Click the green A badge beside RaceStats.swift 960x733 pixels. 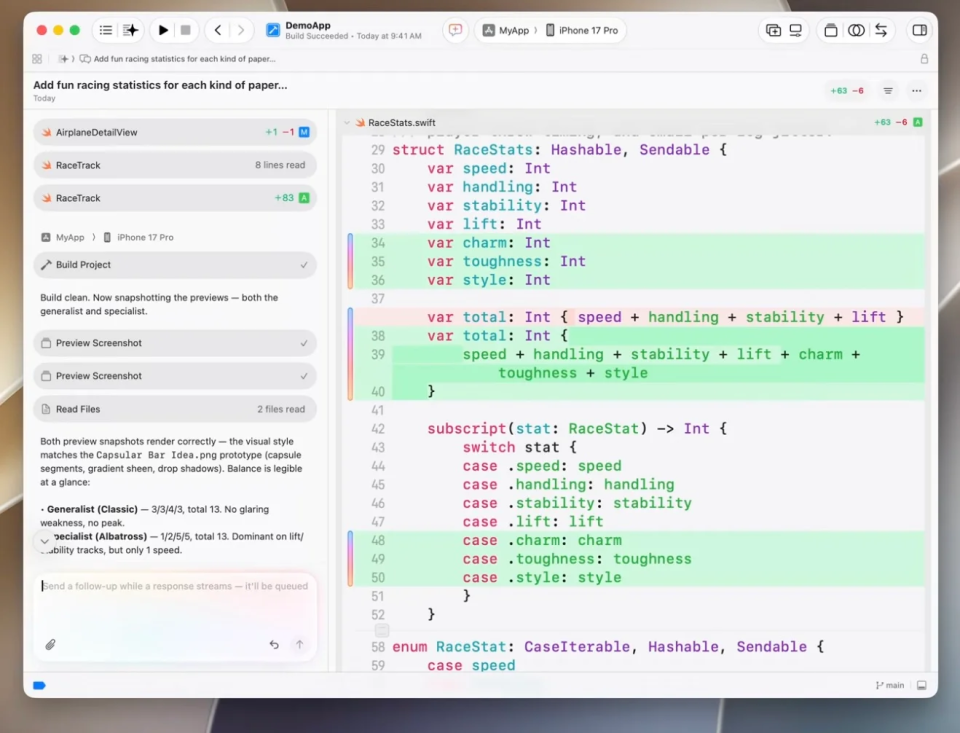point(918,122)
